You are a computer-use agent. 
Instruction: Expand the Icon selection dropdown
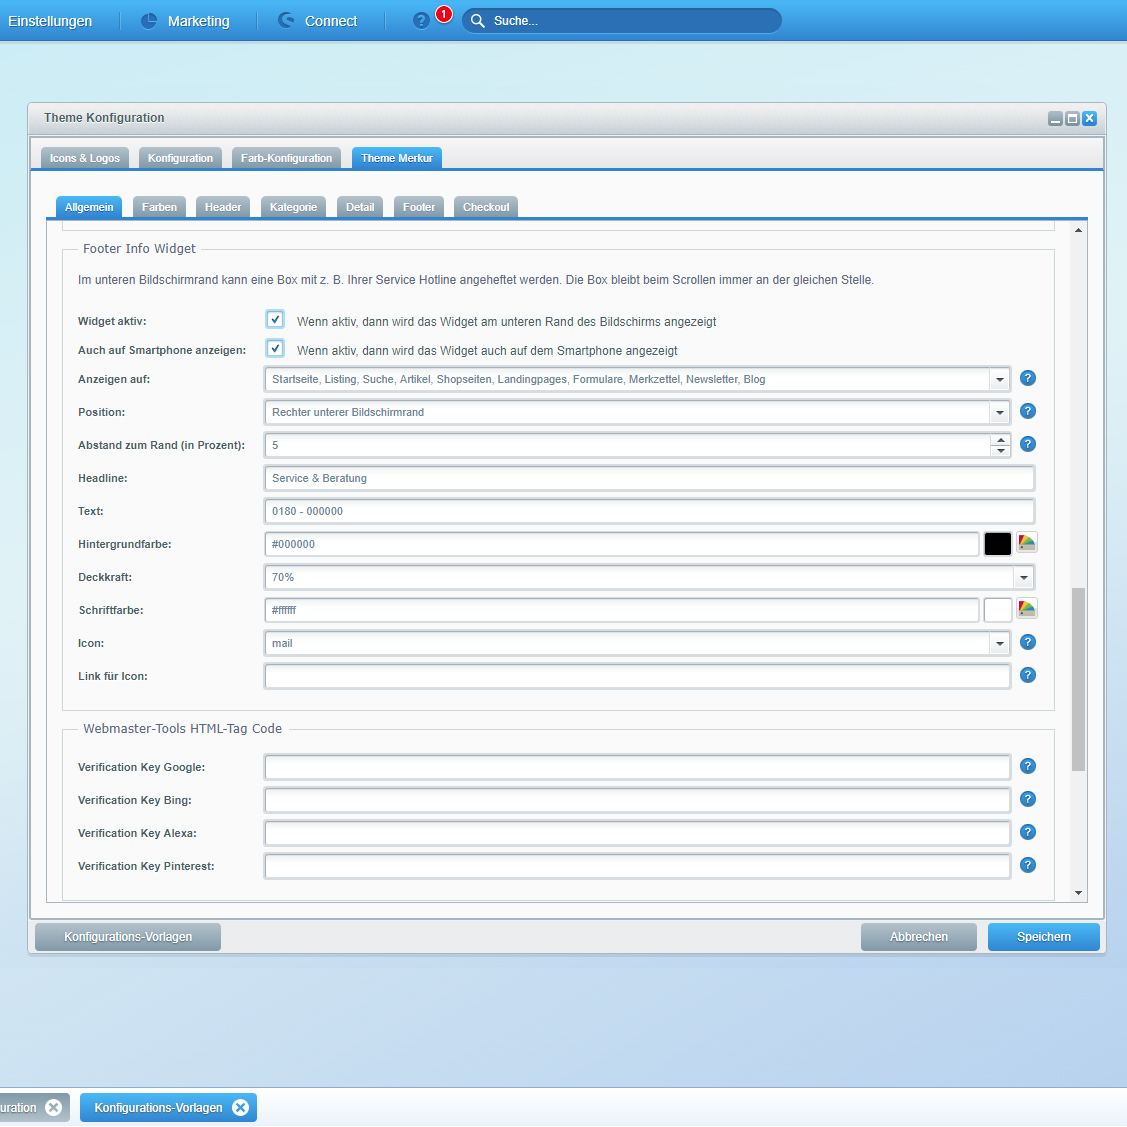pyautogui.click(x=999, y=643)
